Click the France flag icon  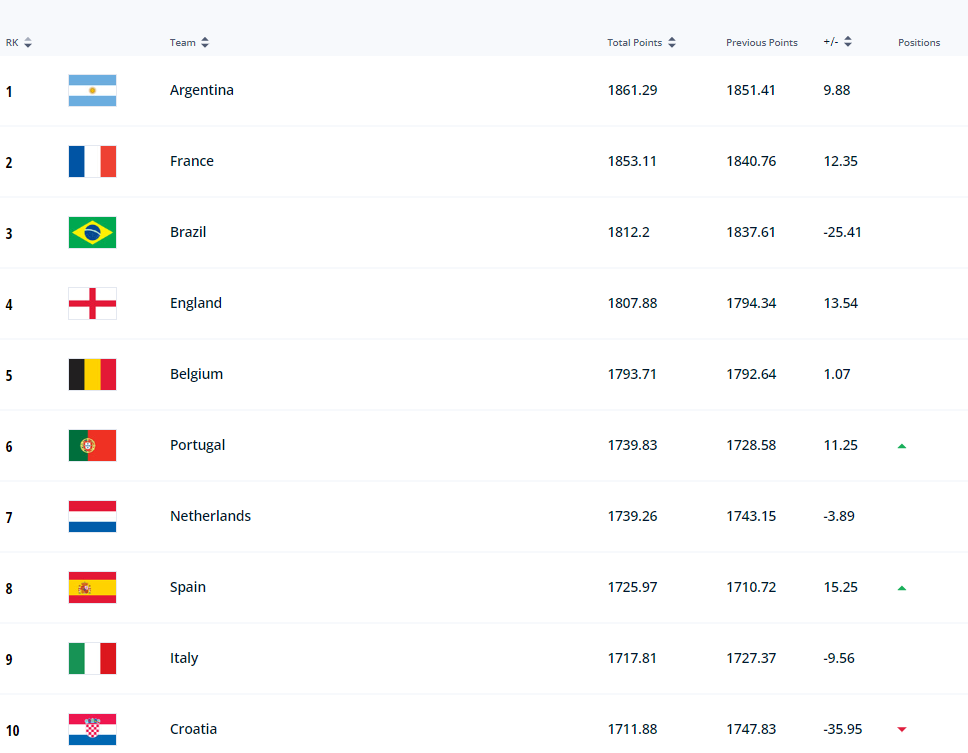click(92, 162)
